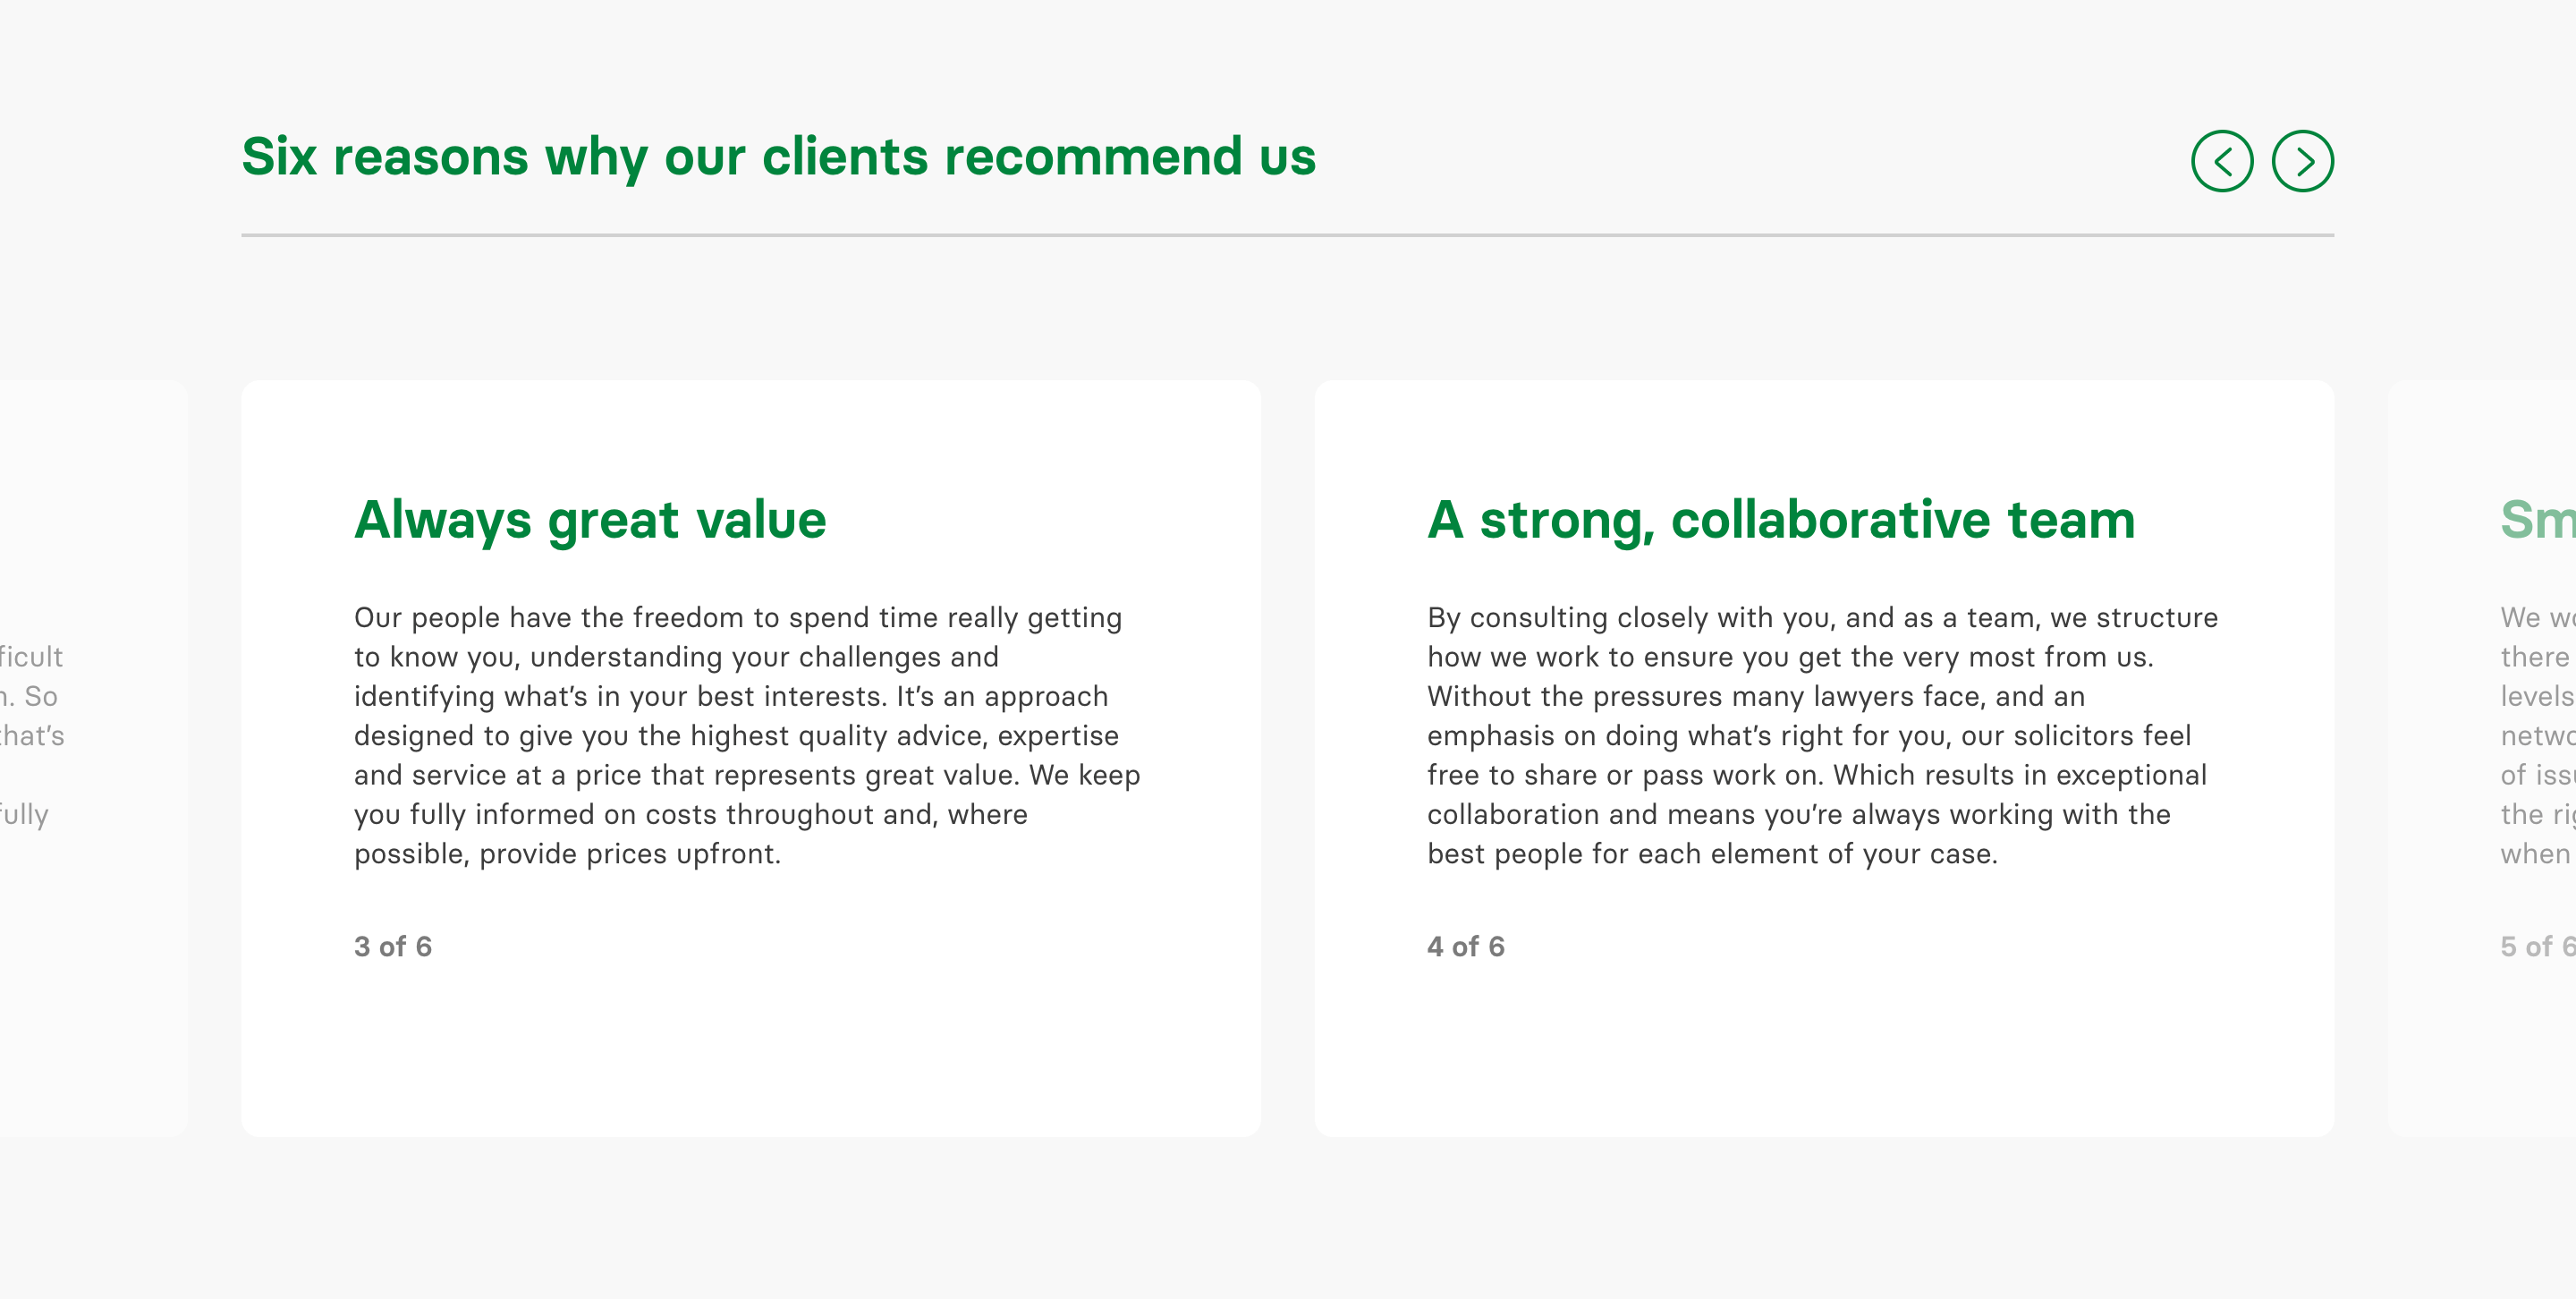Click the "3 of 6" slide counter
2576x1299 pixels.
click(393, 946)
